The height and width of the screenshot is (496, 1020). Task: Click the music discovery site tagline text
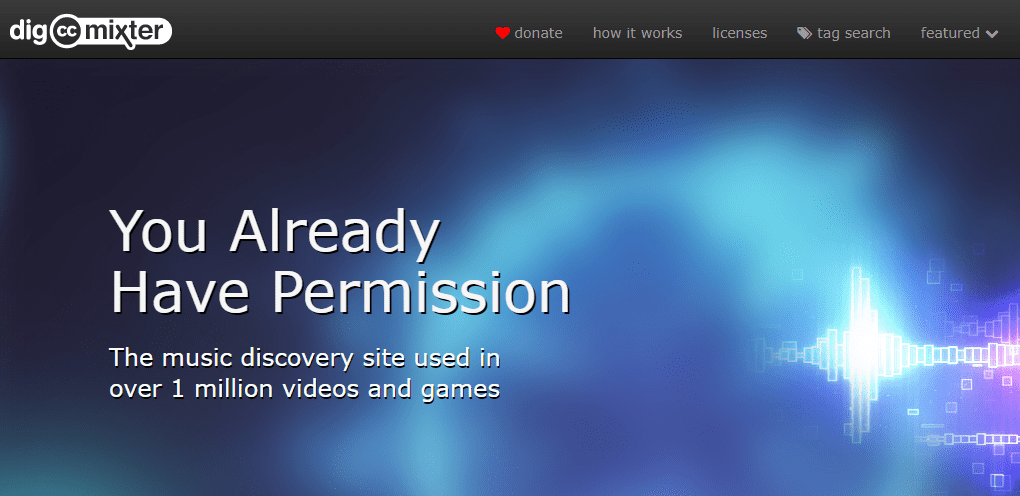[304, 373]
